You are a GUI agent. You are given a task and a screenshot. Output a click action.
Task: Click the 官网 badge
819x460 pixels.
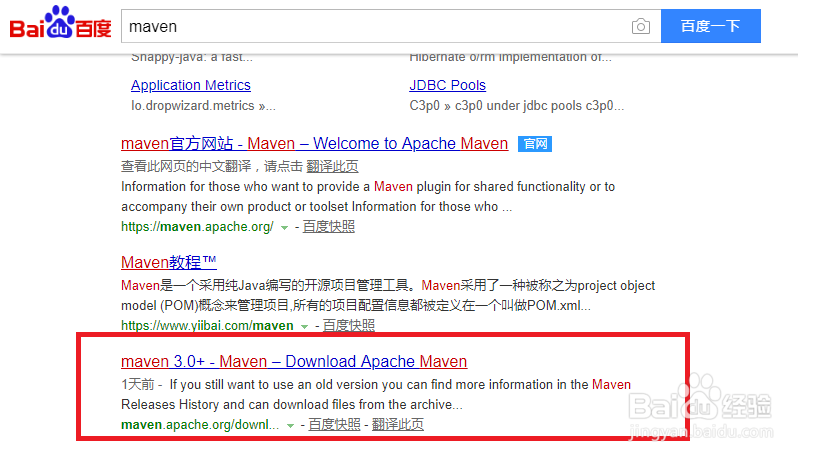(535, 144)
